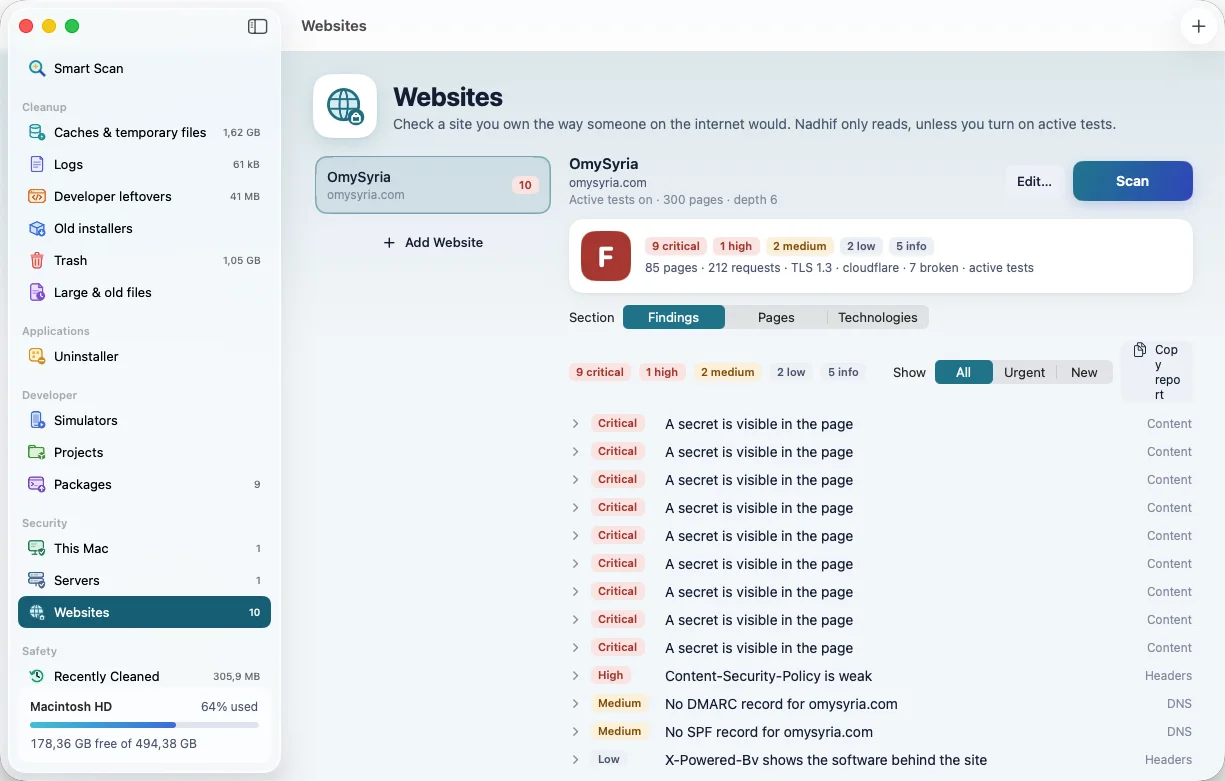
Task: Click the Uninstaller app icon
Action: pyautogui.click(x=37, y=356)
